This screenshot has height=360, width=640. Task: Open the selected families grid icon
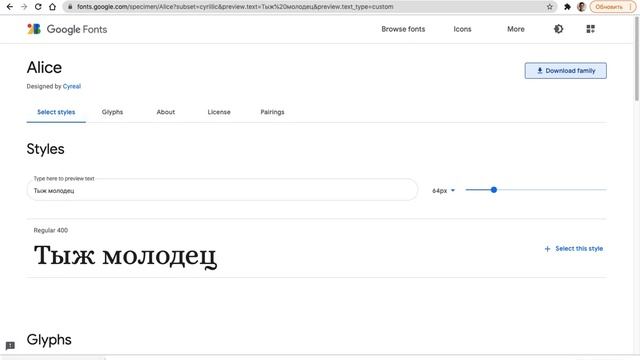(x=590, y=29)
